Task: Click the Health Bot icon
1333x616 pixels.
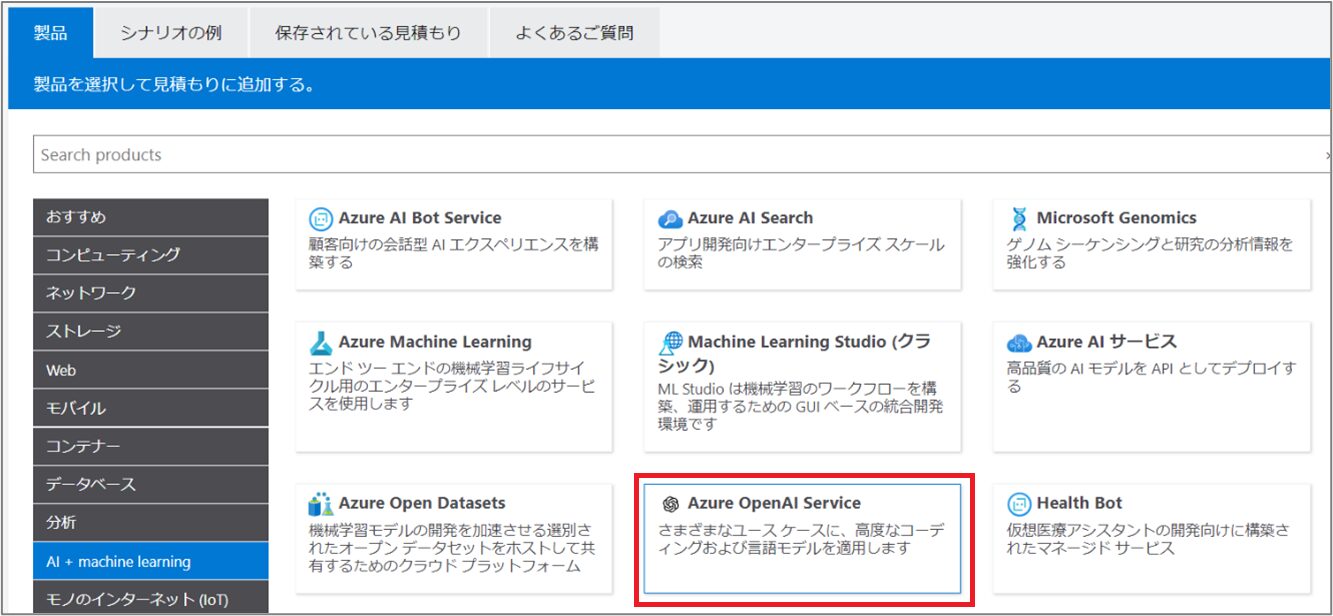Action: pyautogui.click(x=1019, y=504)
